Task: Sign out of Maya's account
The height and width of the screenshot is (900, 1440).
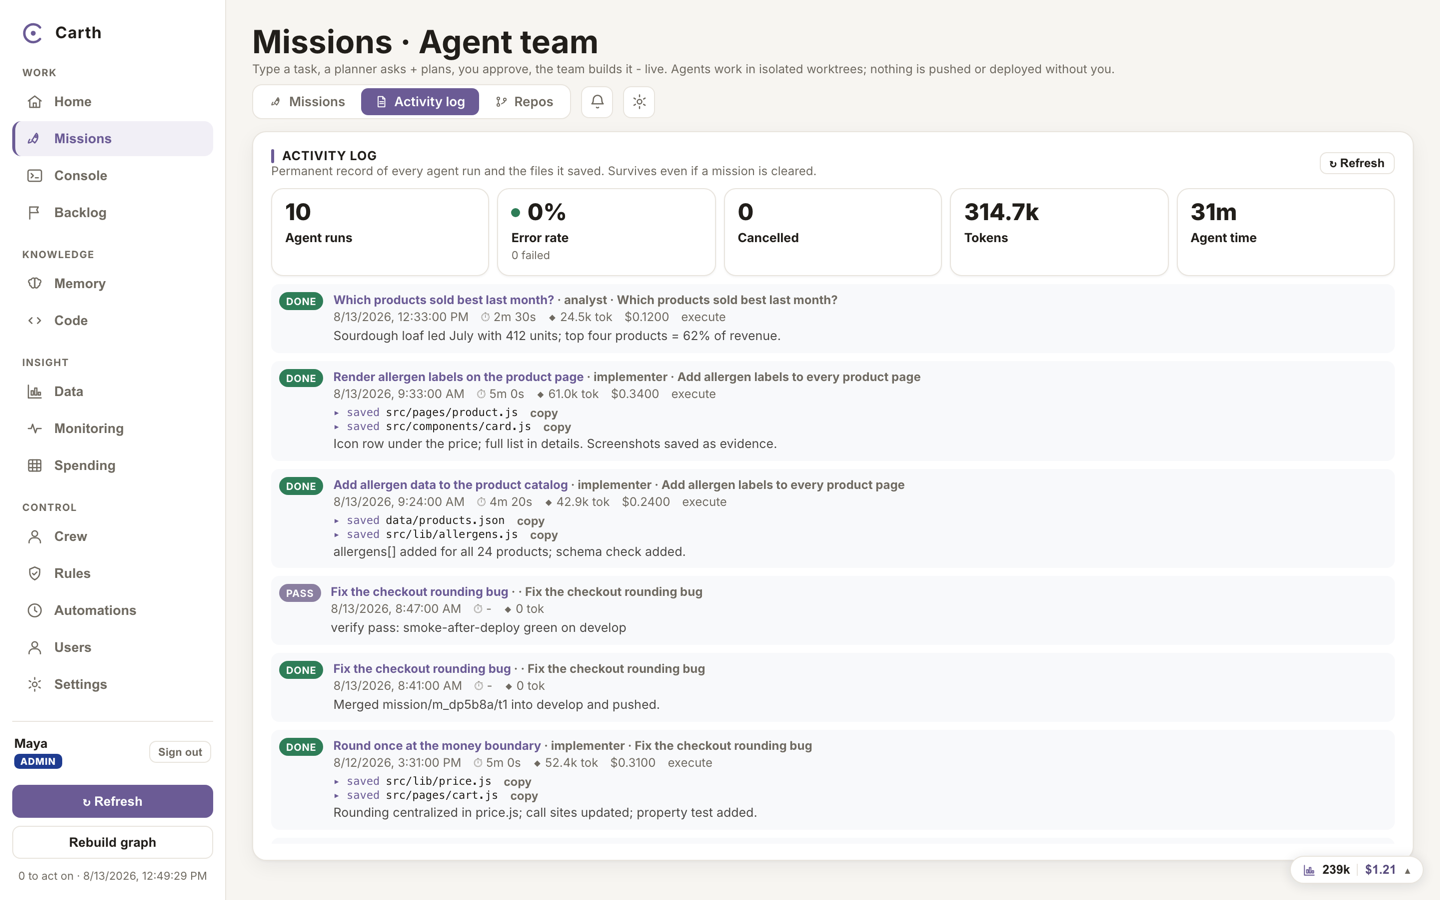Action: (180, 753)
